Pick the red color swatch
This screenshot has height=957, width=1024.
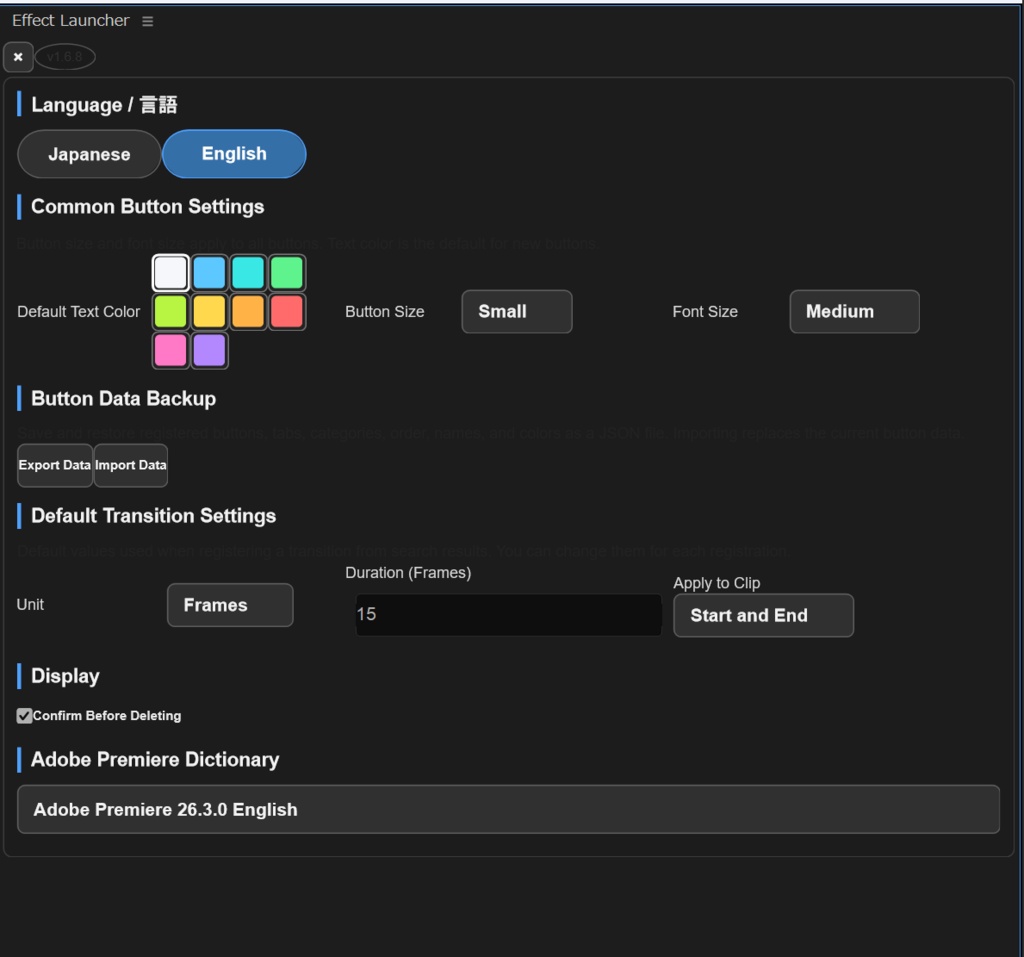click(287, 312)
